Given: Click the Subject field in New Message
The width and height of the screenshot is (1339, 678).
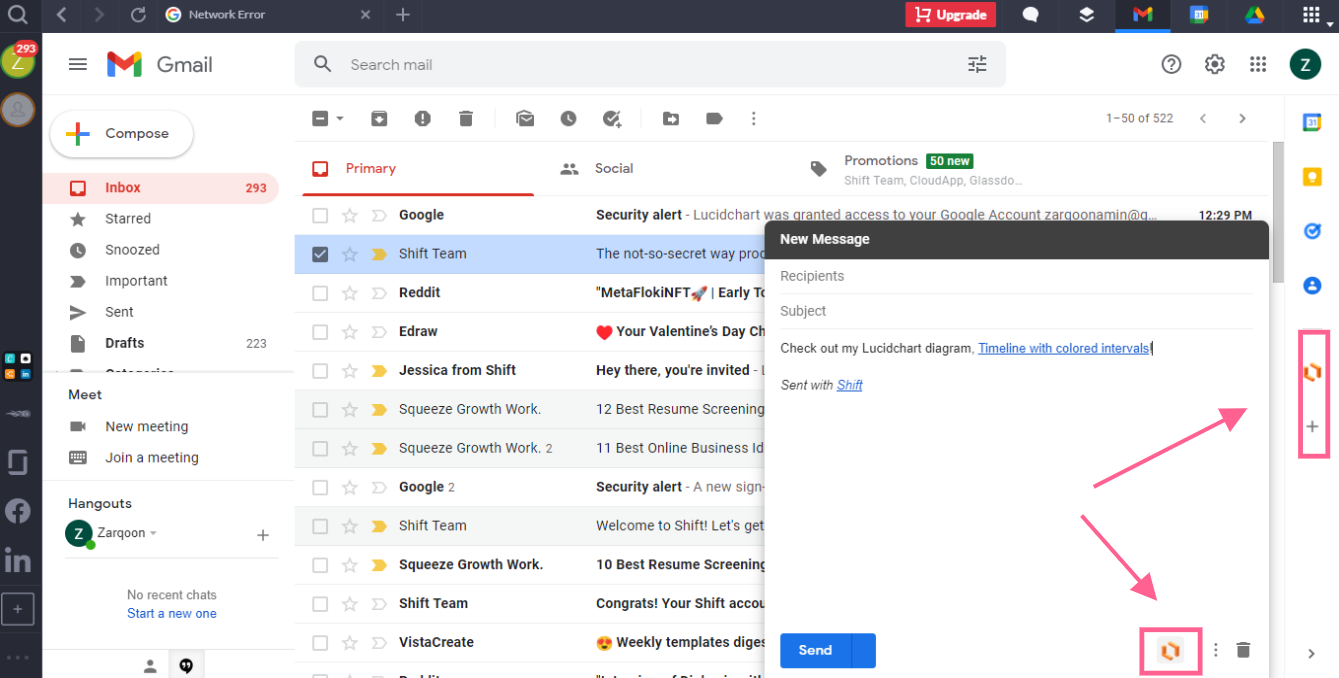Looking at the screenshot, I should [1016, 311].
